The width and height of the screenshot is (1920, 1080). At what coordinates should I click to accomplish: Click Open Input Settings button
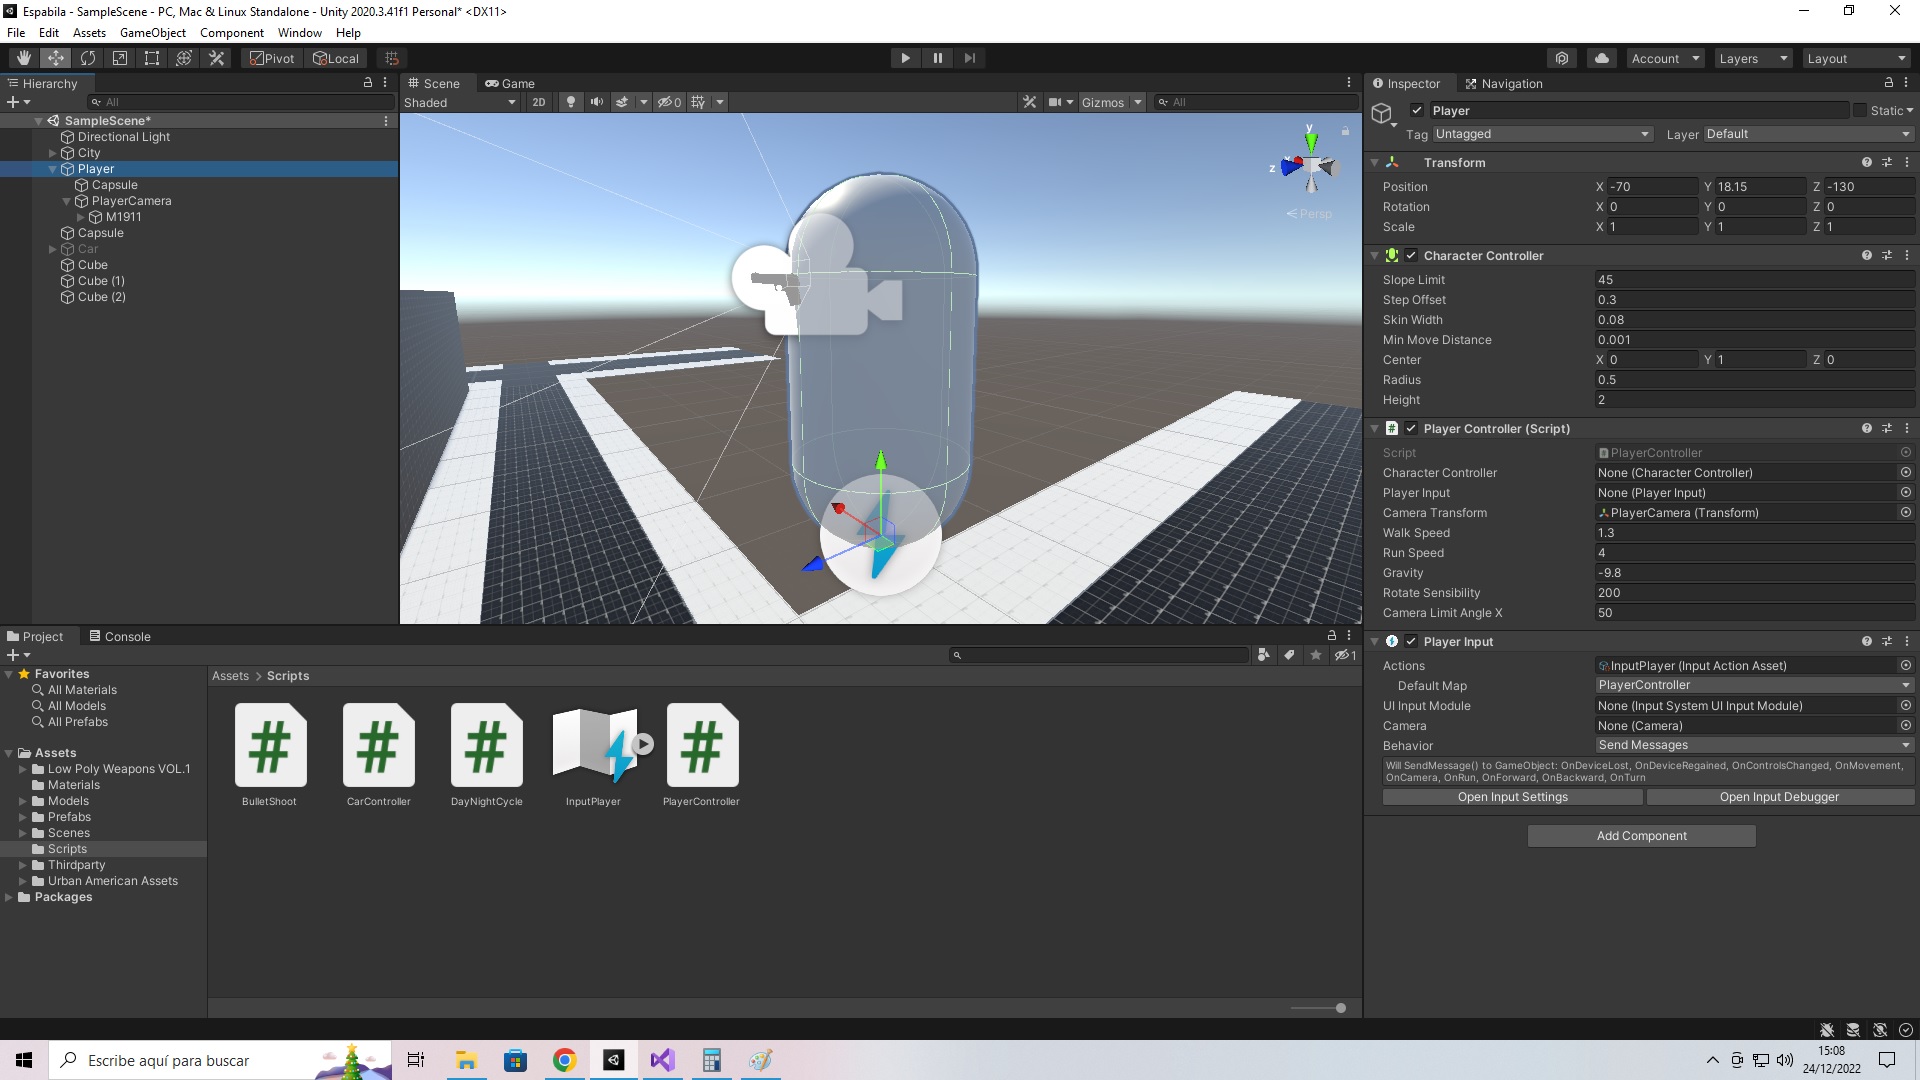tap(1512, 797)
